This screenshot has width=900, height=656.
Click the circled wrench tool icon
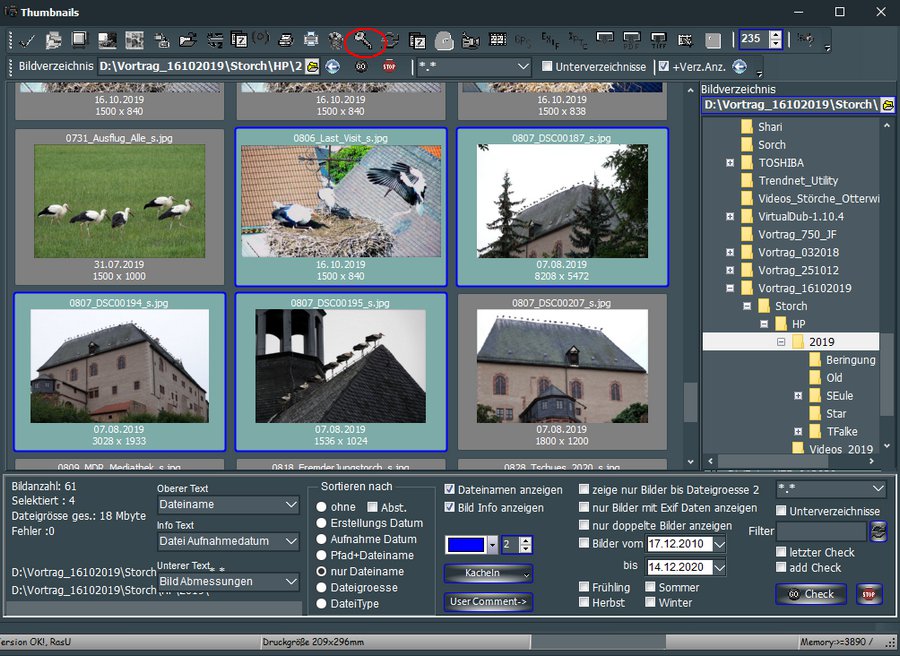363,41
